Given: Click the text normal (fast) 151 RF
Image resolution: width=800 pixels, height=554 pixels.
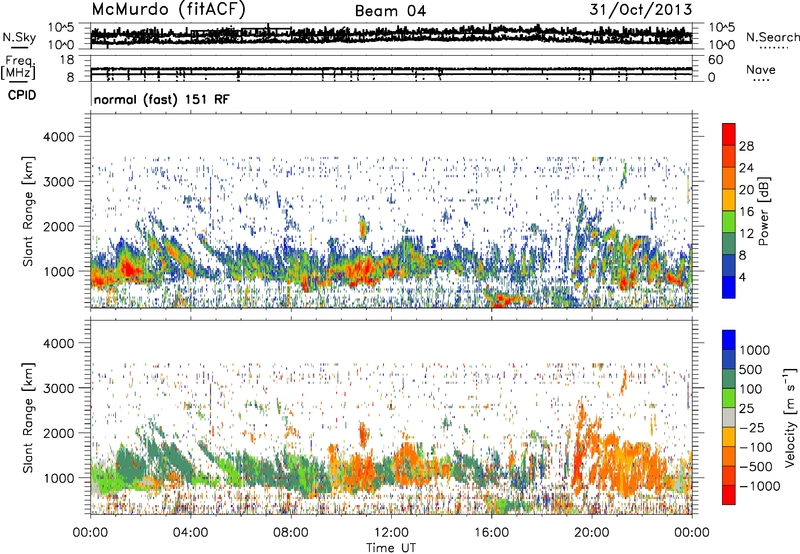Looking at the screenshot, I should point(161,99).
